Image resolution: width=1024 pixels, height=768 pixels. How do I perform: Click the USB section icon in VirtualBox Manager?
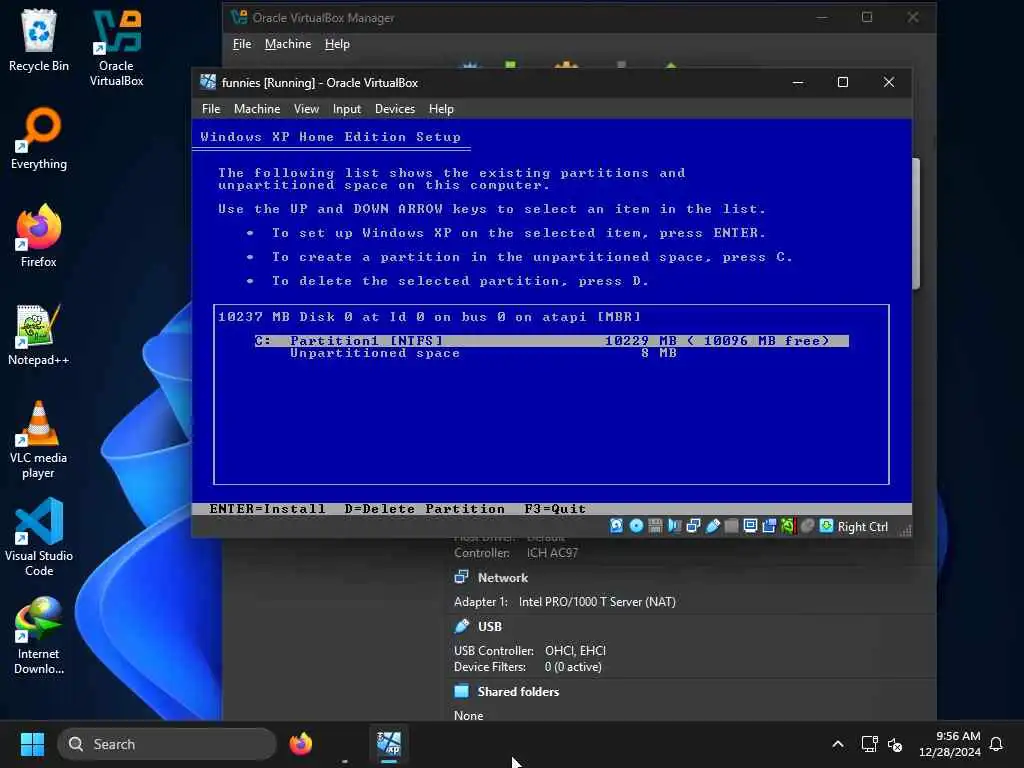point(461,626)
